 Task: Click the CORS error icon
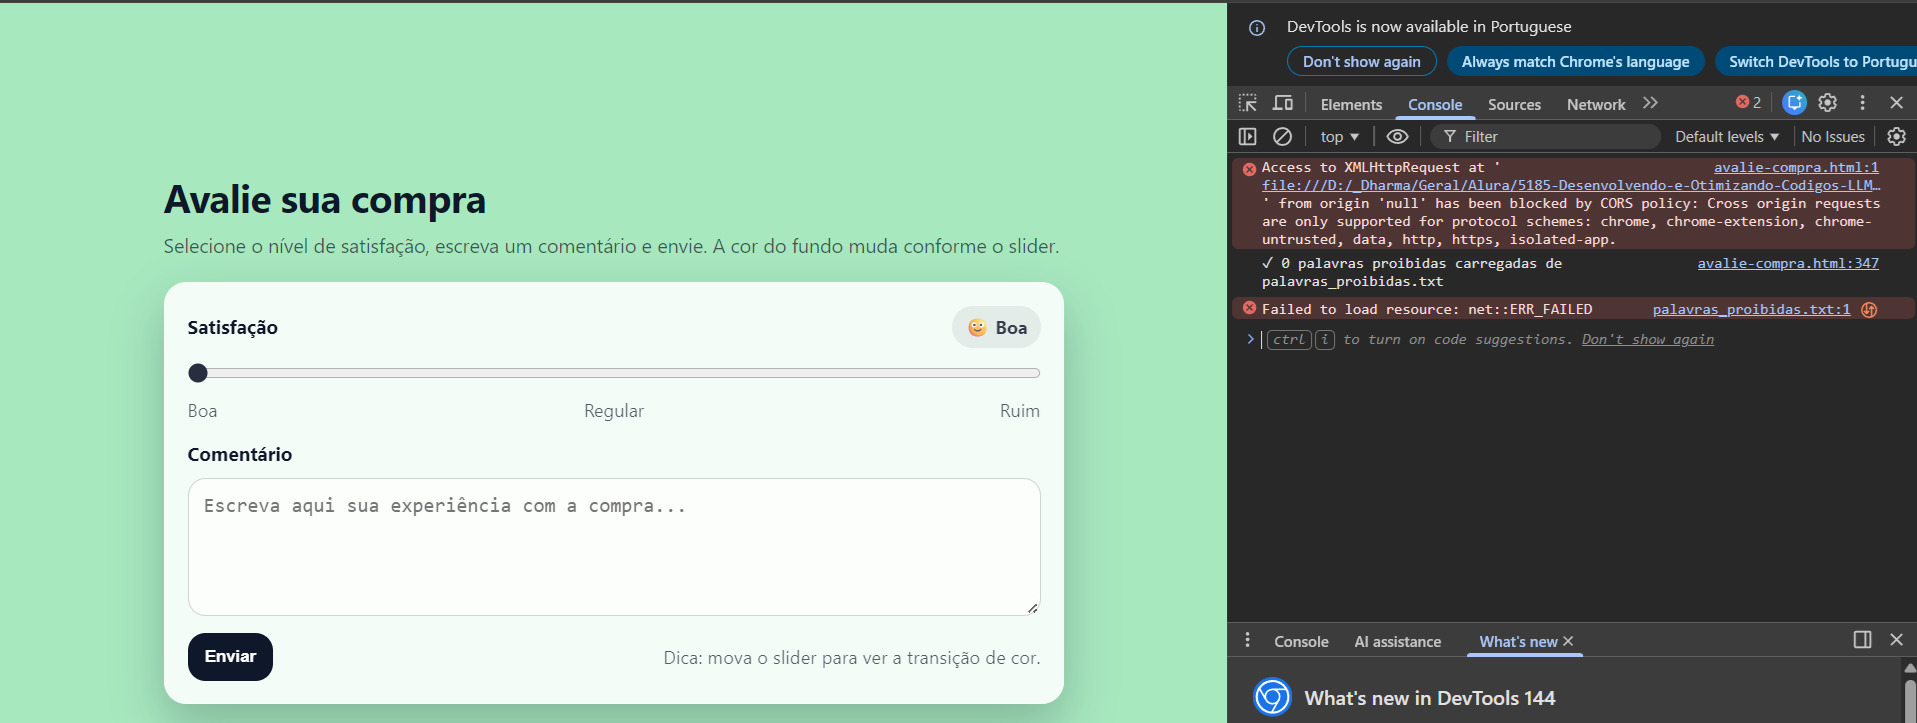pos(1249,169)
